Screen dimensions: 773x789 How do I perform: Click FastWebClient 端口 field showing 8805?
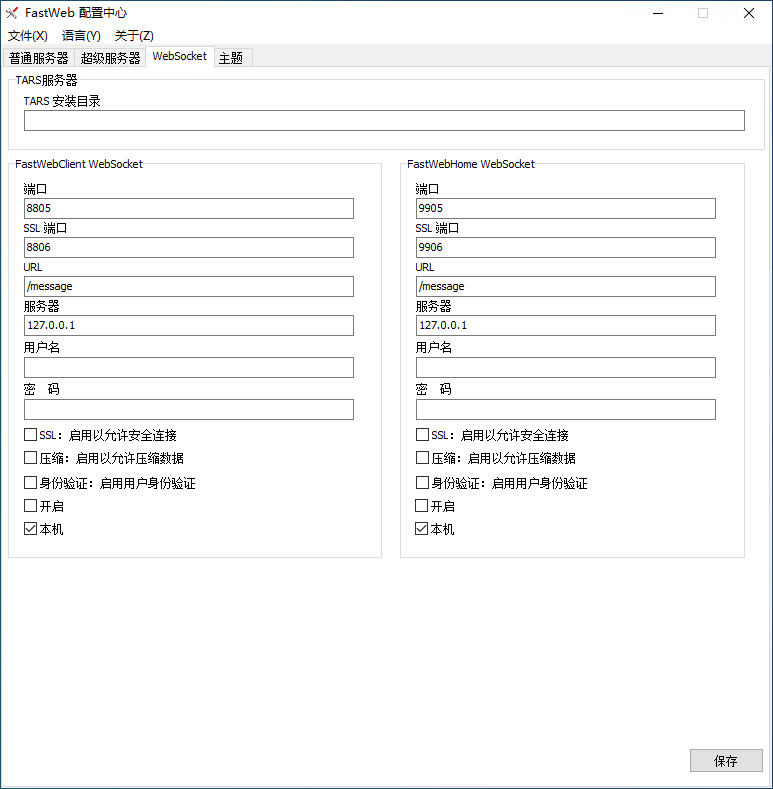189,208
